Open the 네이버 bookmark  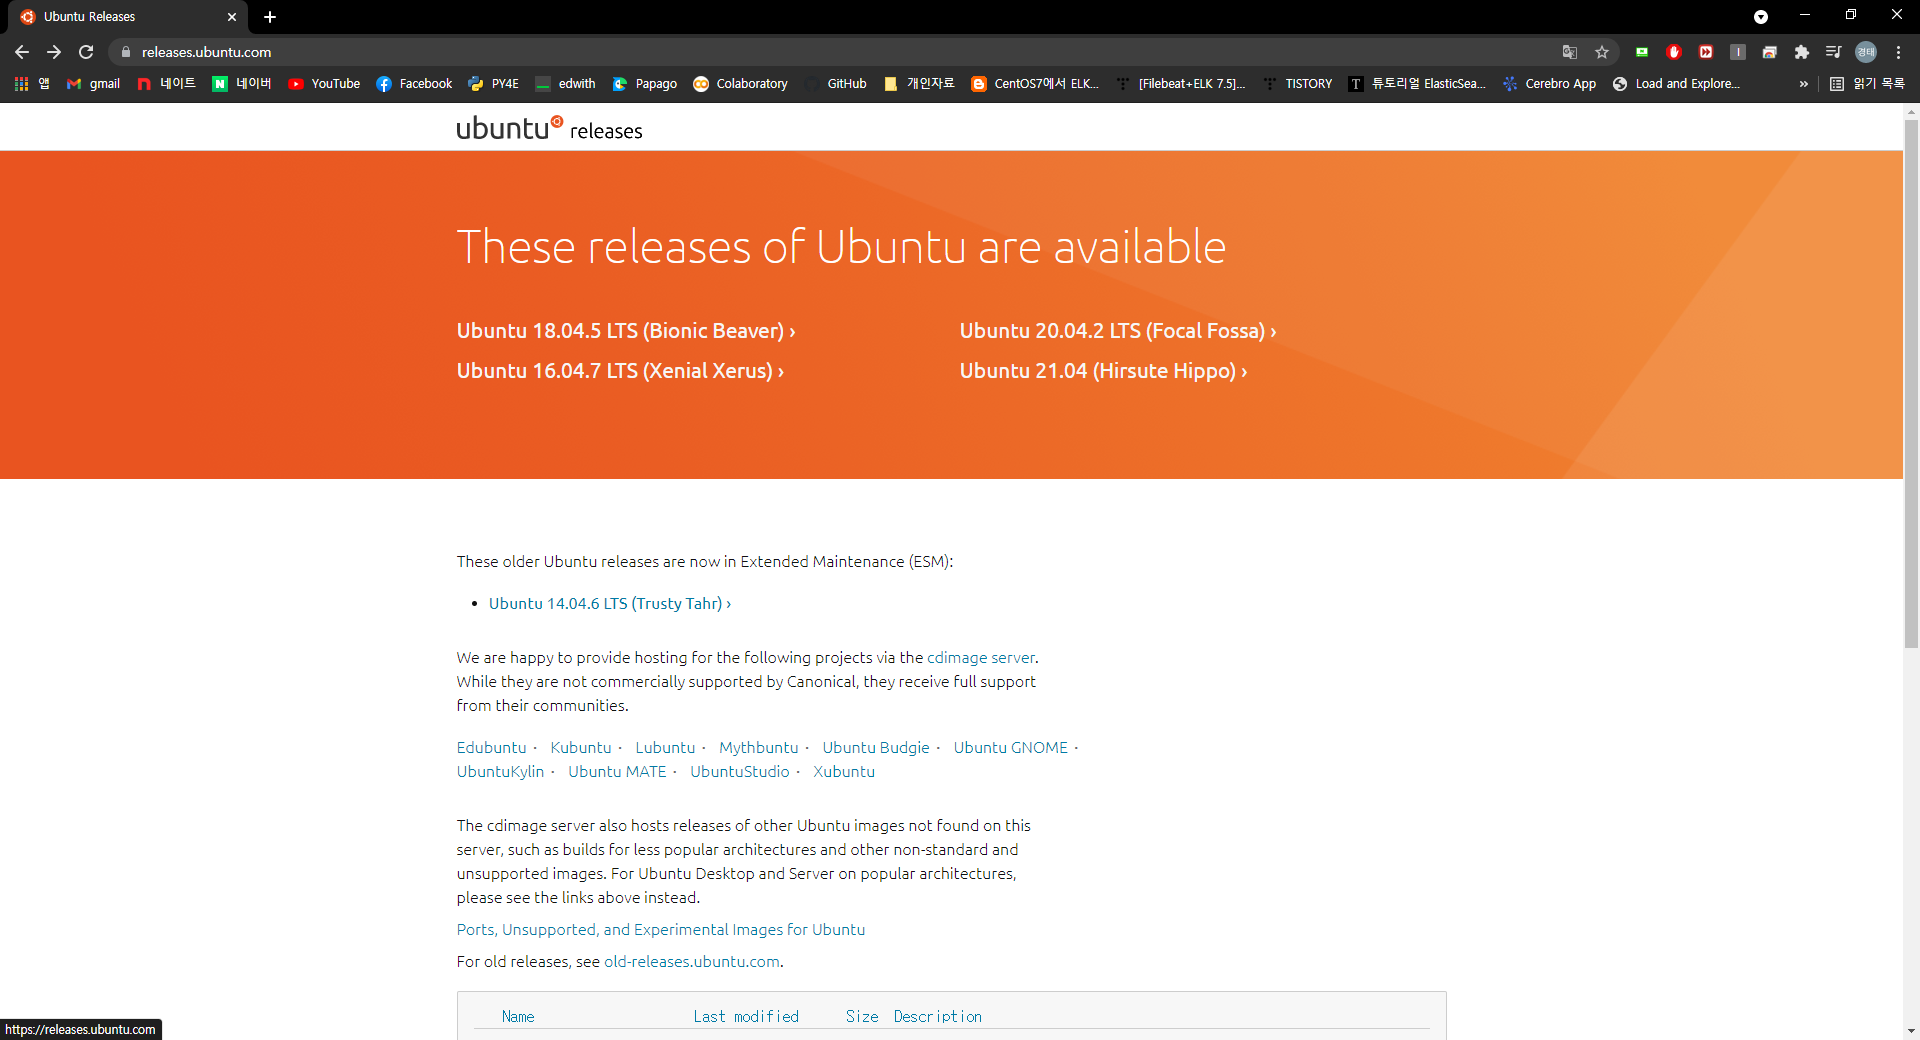[242, 84]
